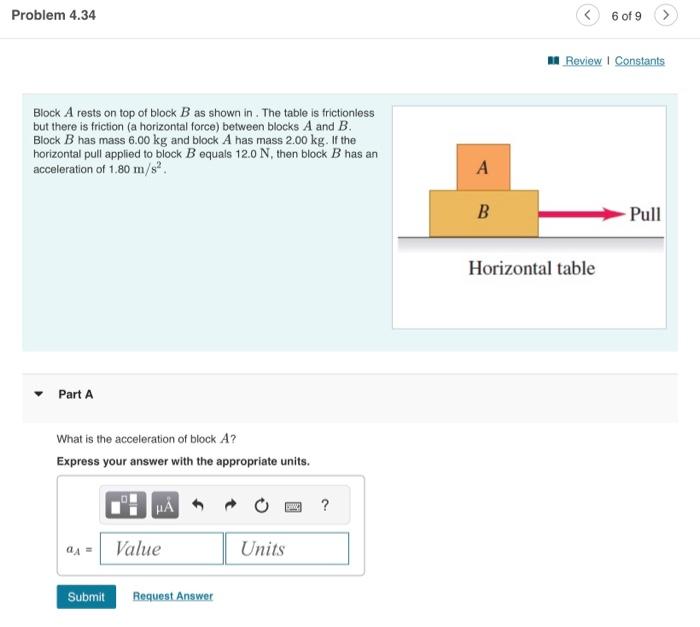Open the Constants link

tap(639, 60)
